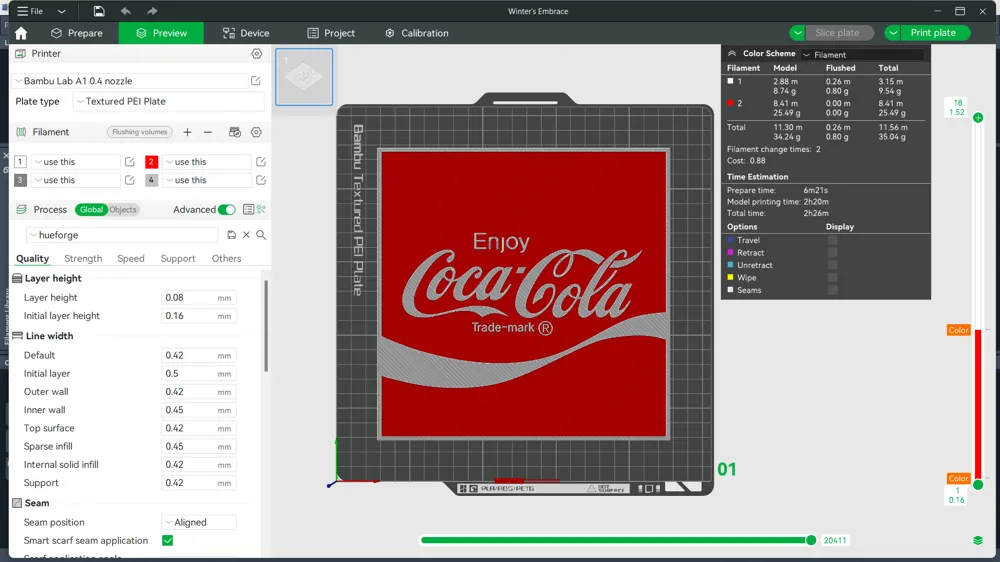Open the Others settings tab
This screenshot has height=562, width=1000.
[x=226, y=258]
